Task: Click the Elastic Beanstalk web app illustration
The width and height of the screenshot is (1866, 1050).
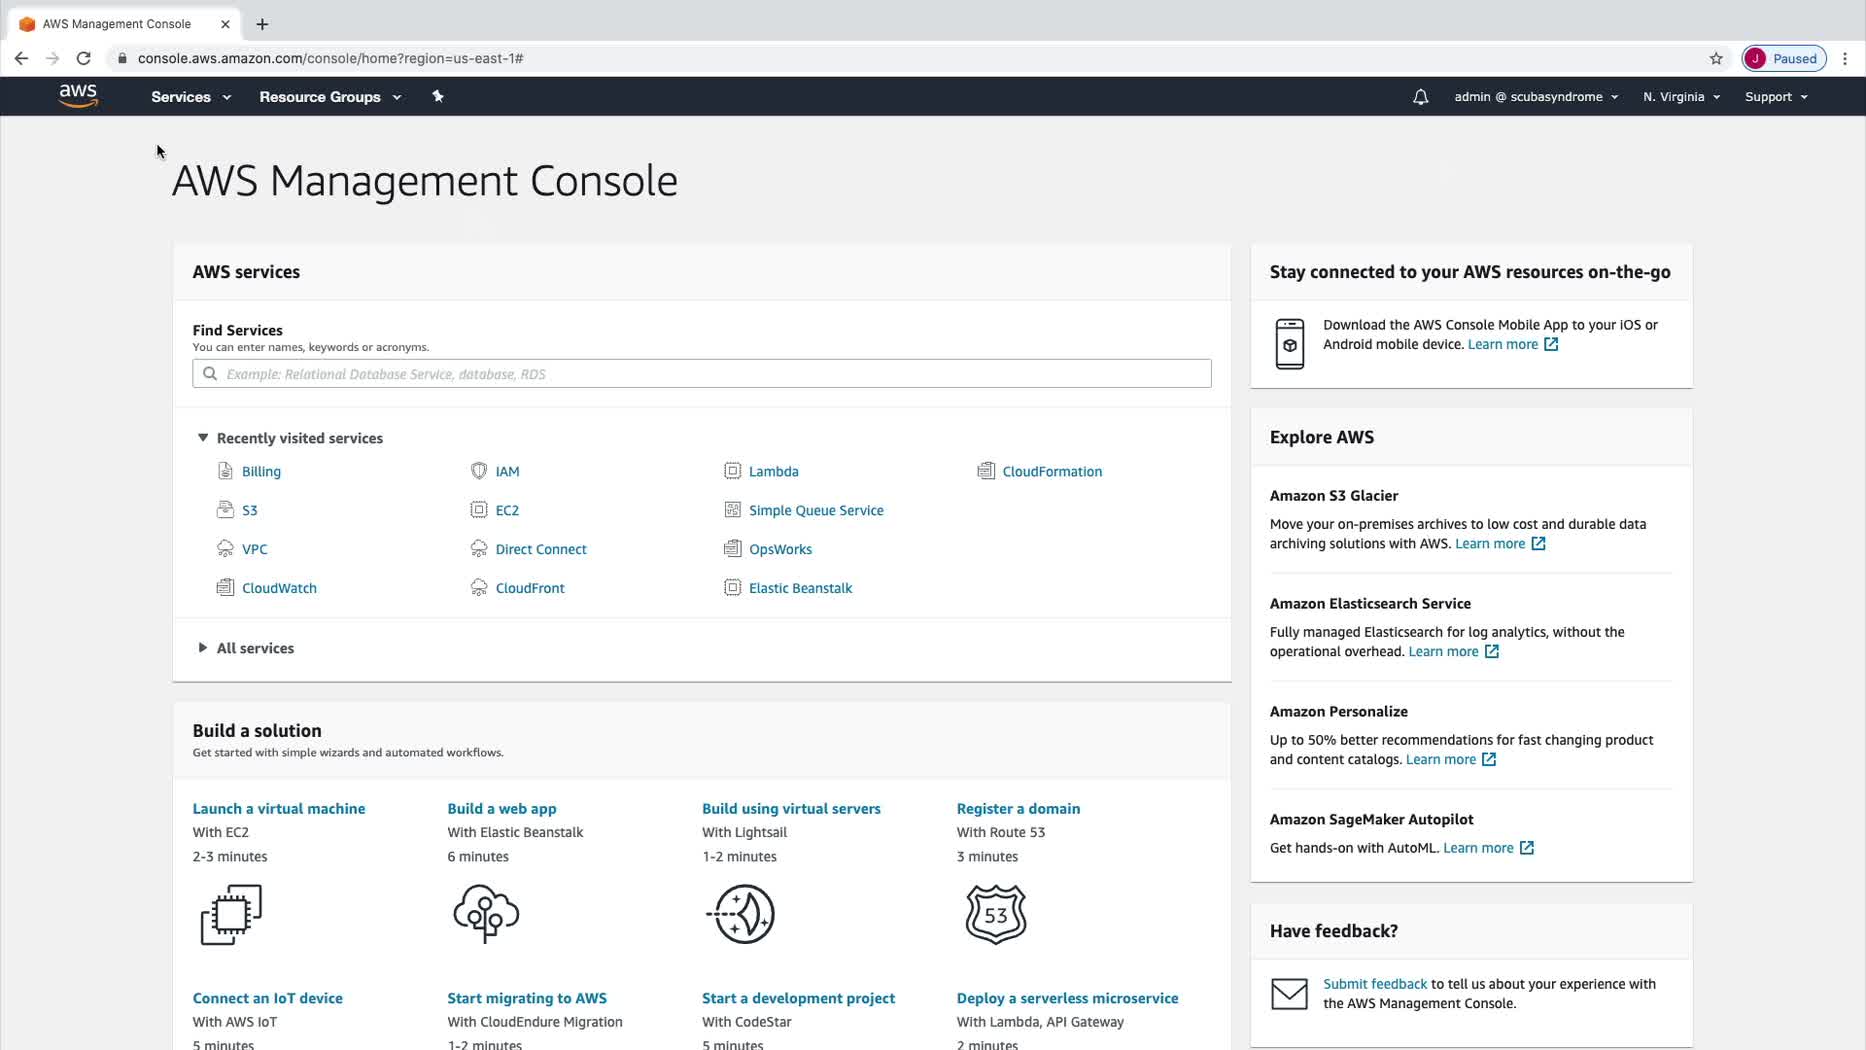Action: tap(486, 914)
